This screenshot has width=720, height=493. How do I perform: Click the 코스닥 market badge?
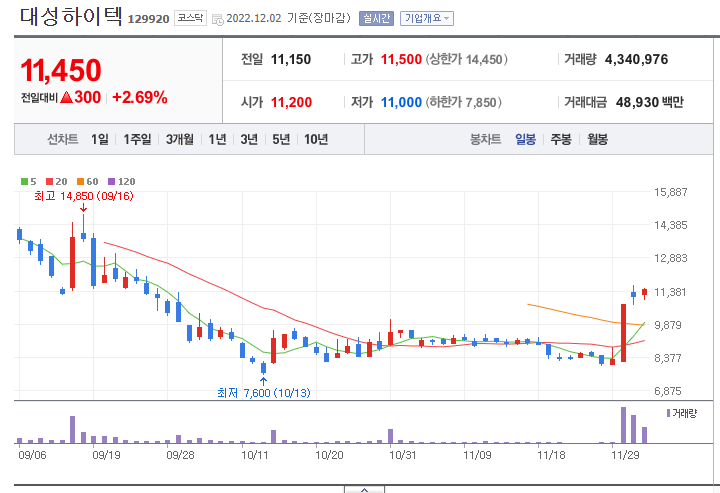click(x=190, y=18)
